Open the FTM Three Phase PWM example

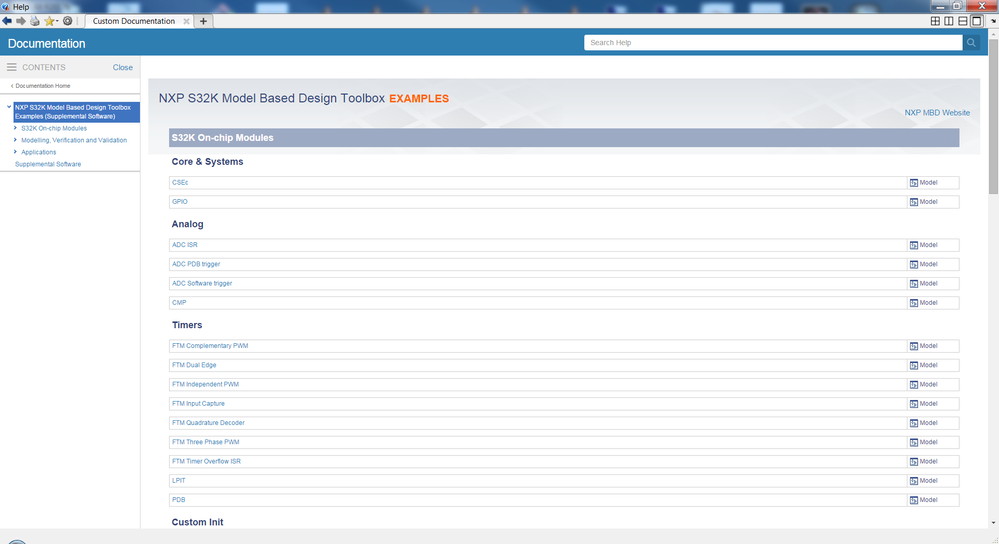coord(205,442)
